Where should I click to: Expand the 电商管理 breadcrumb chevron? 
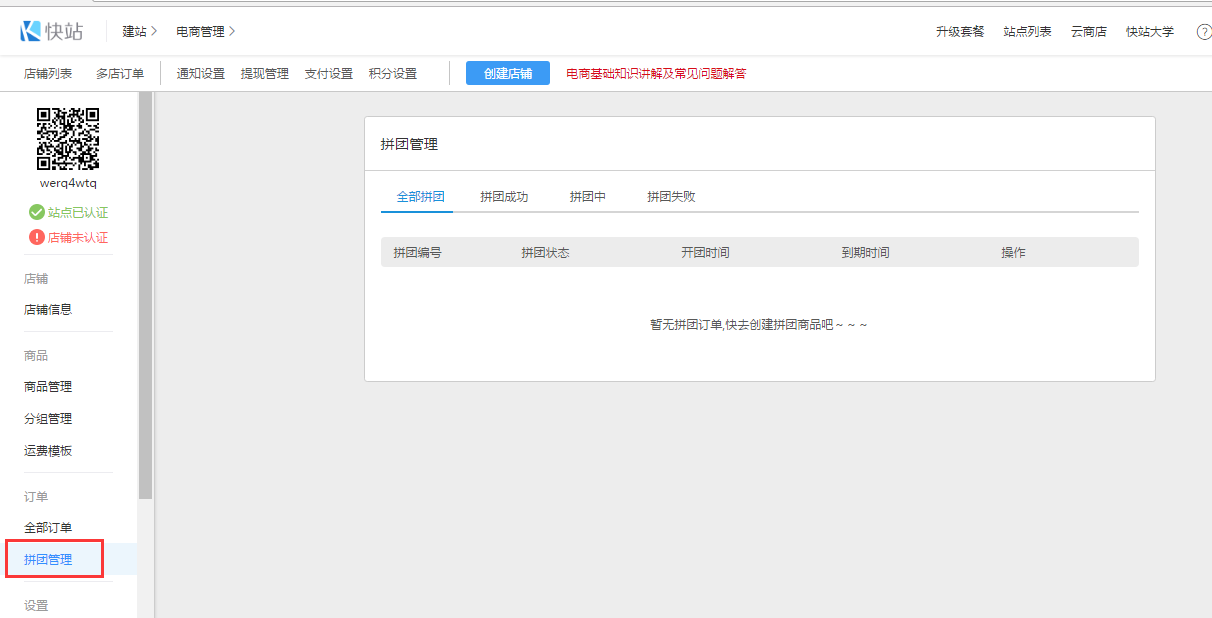click(232, 32)
